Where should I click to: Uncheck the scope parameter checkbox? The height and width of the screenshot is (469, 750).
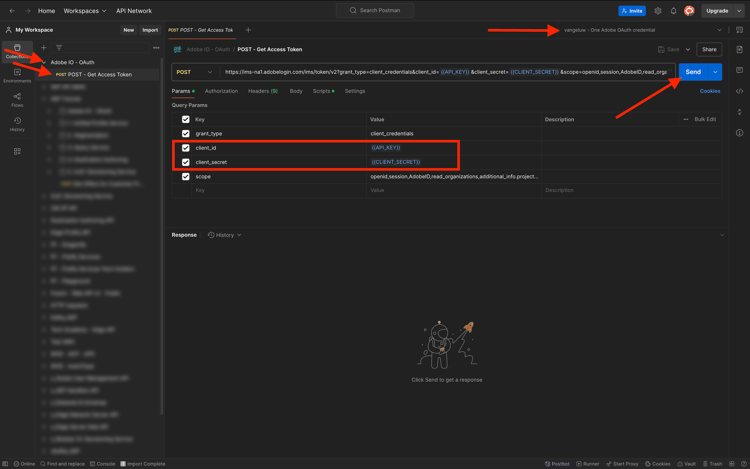(186, 176)
